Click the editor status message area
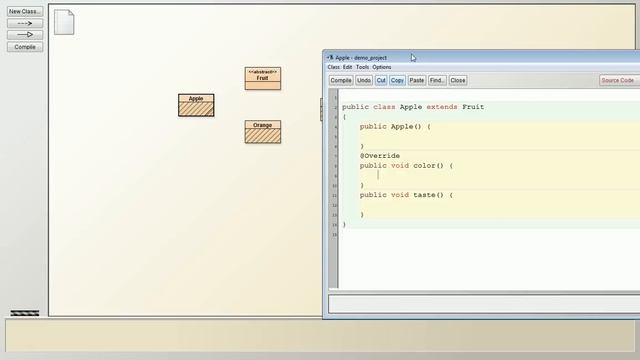This screenshot has width=640, height=360. click(484, 304)
